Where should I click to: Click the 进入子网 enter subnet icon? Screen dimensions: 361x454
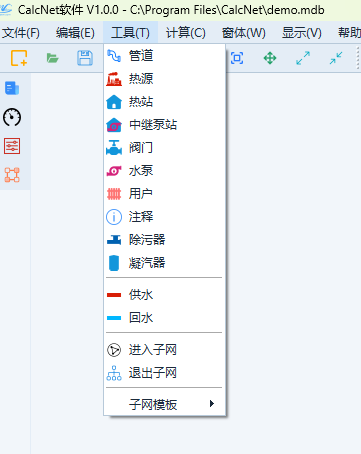click(114, 350)
